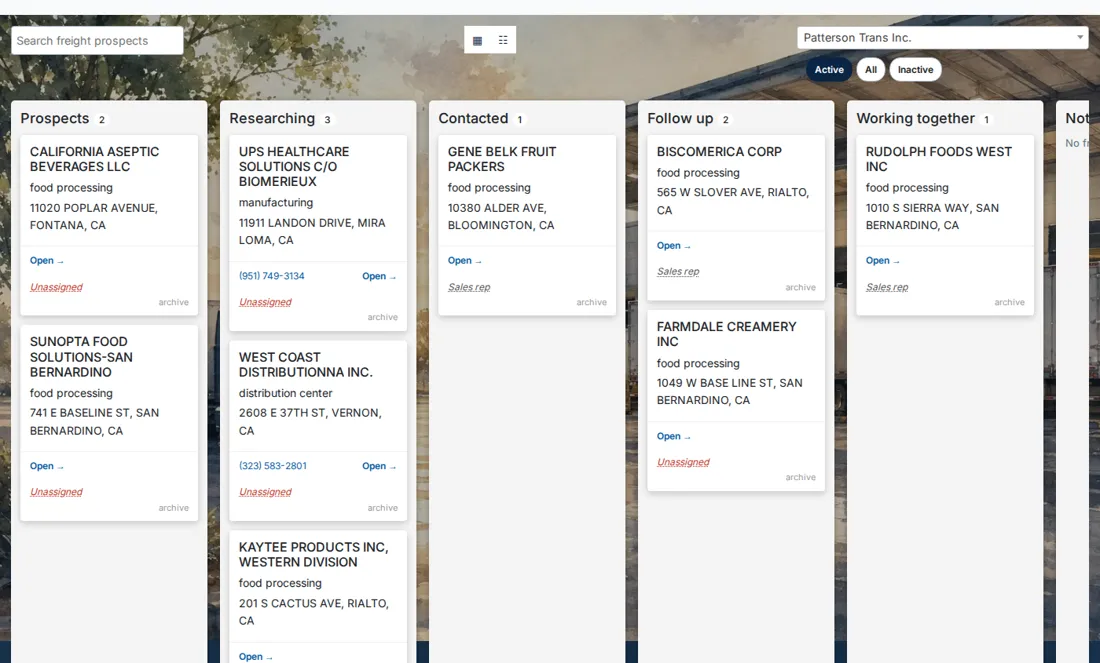
Task: Select the CALIFORNIA ASEPTIC BEVERAGES LLC title
Action: pyautogui.click(x=94, y=159)
